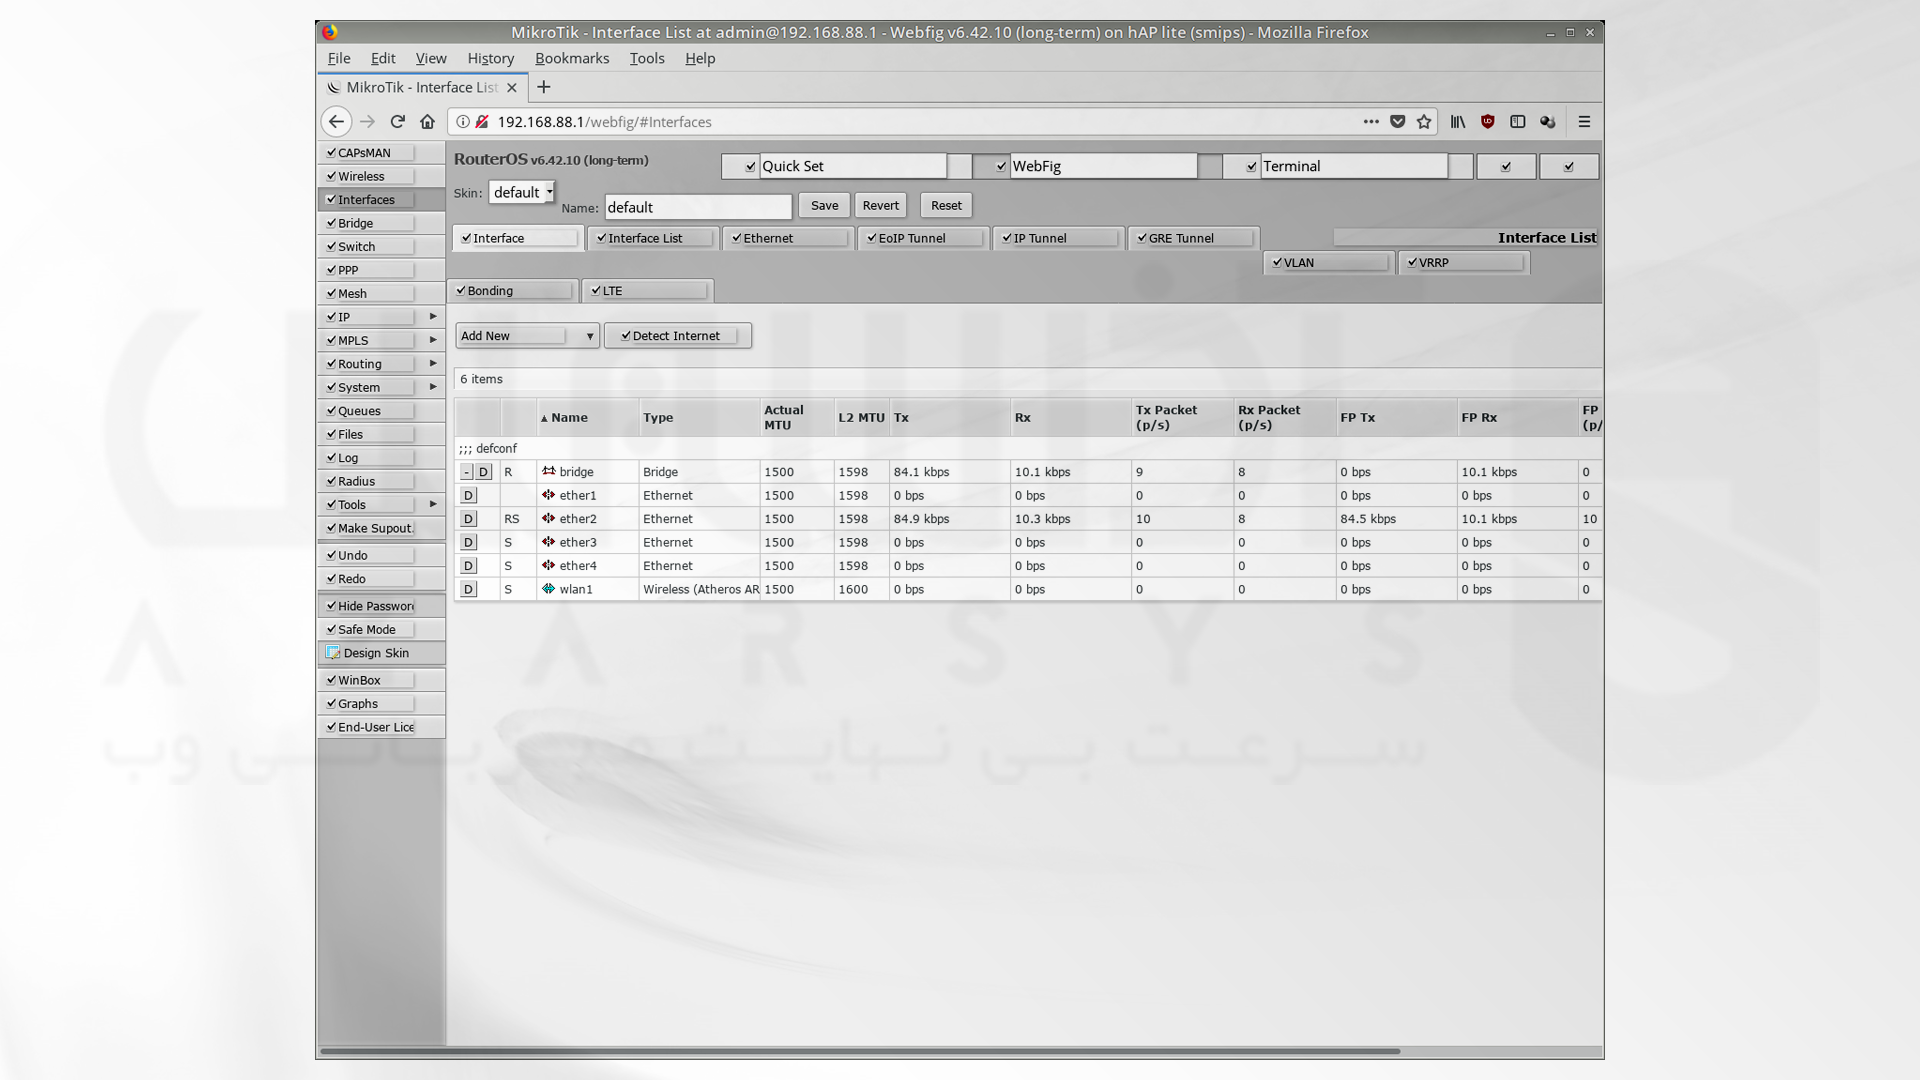Disable the wlan1 interface with D button
The image size is (1920, 1080).
468,589
